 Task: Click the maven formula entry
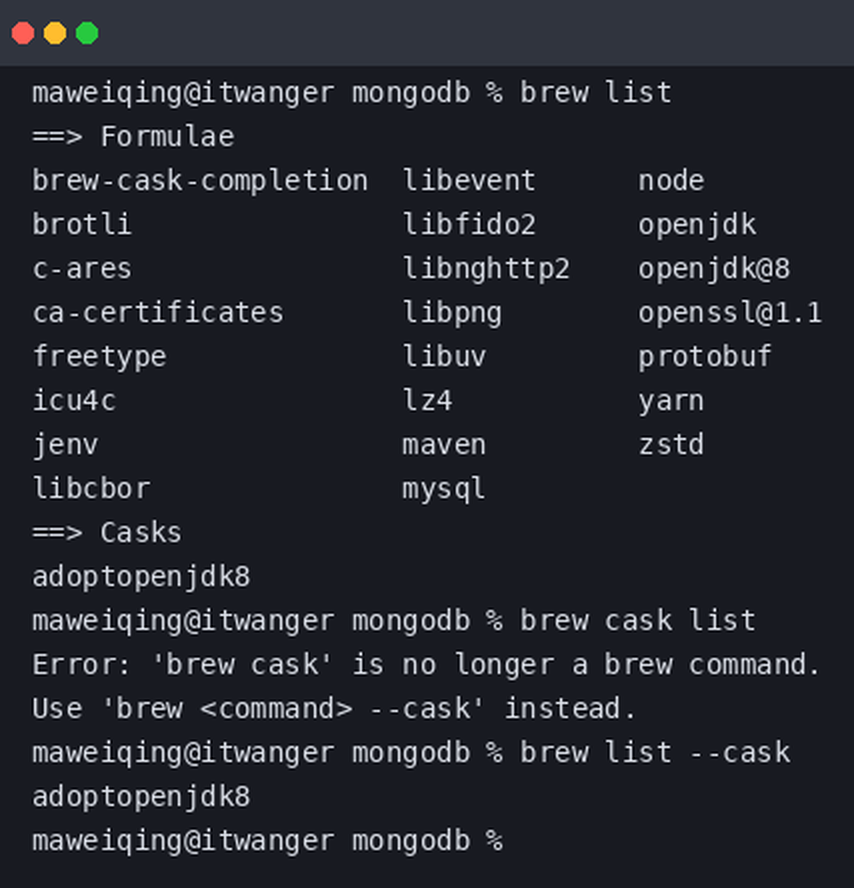[x=444, y=445]
